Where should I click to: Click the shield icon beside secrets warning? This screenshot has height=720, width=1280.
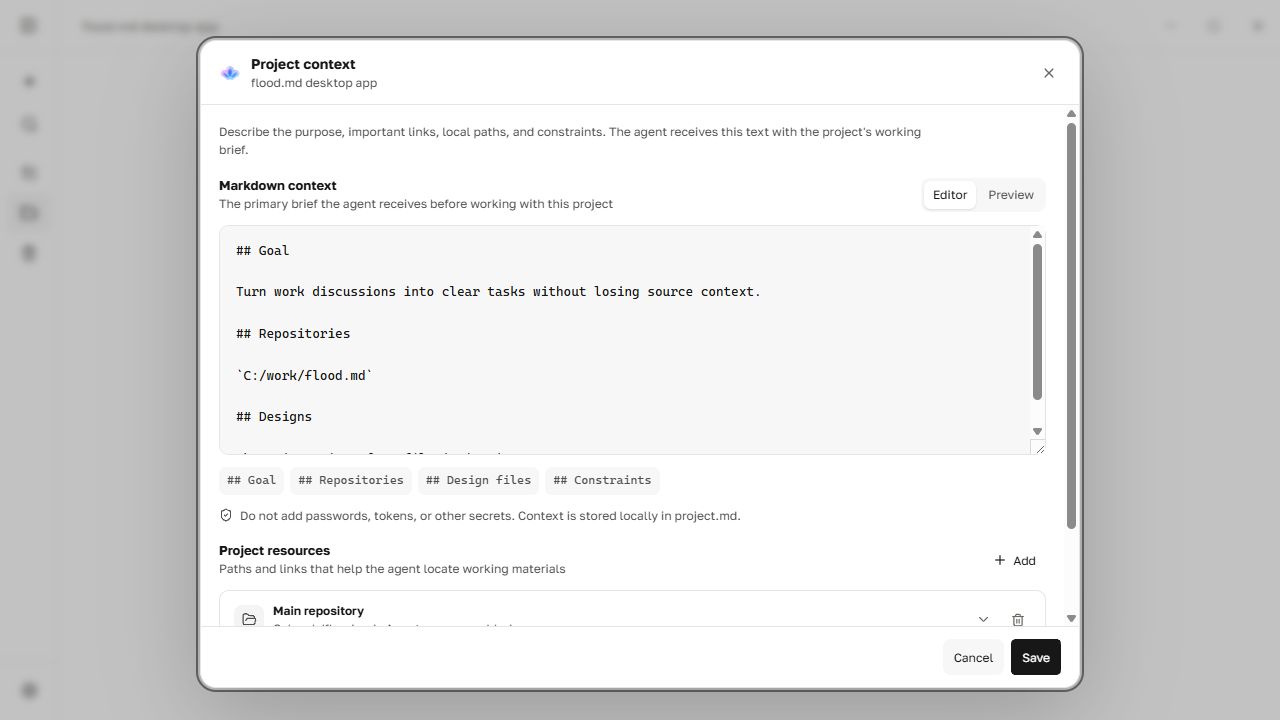226,516
